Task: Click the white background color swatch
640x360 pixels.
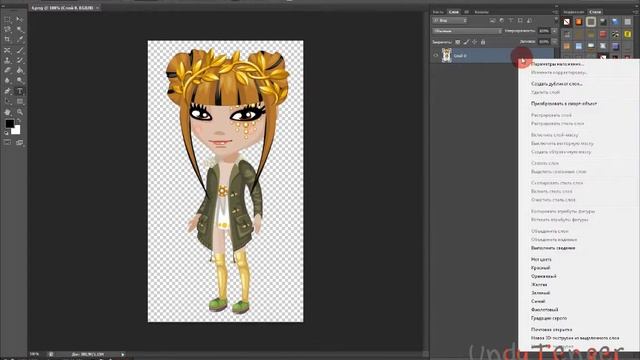Action: (17, 131)
